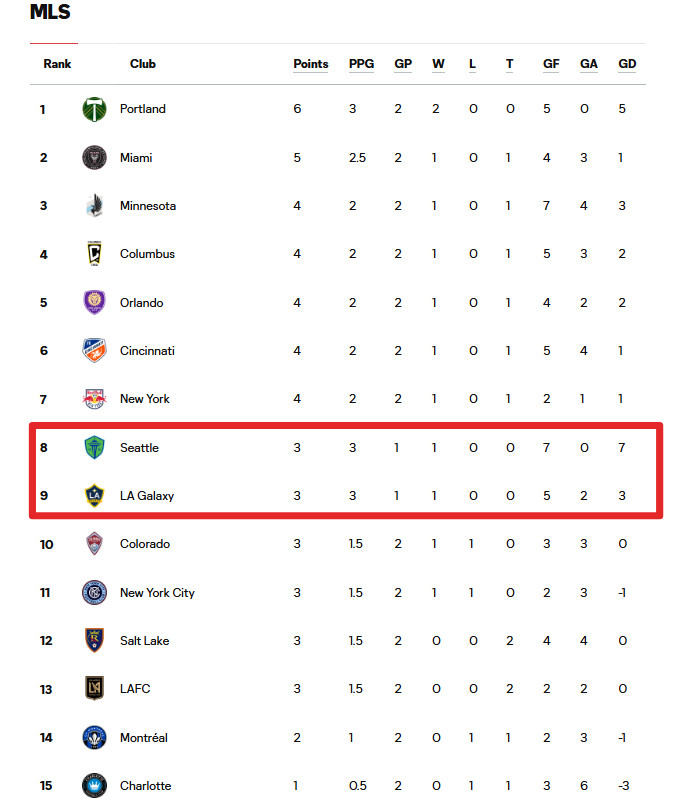The image size is (692, 807).
Task: Click the Orlando City purple crest
Action: pyautogui.click(x=94, y=302)
